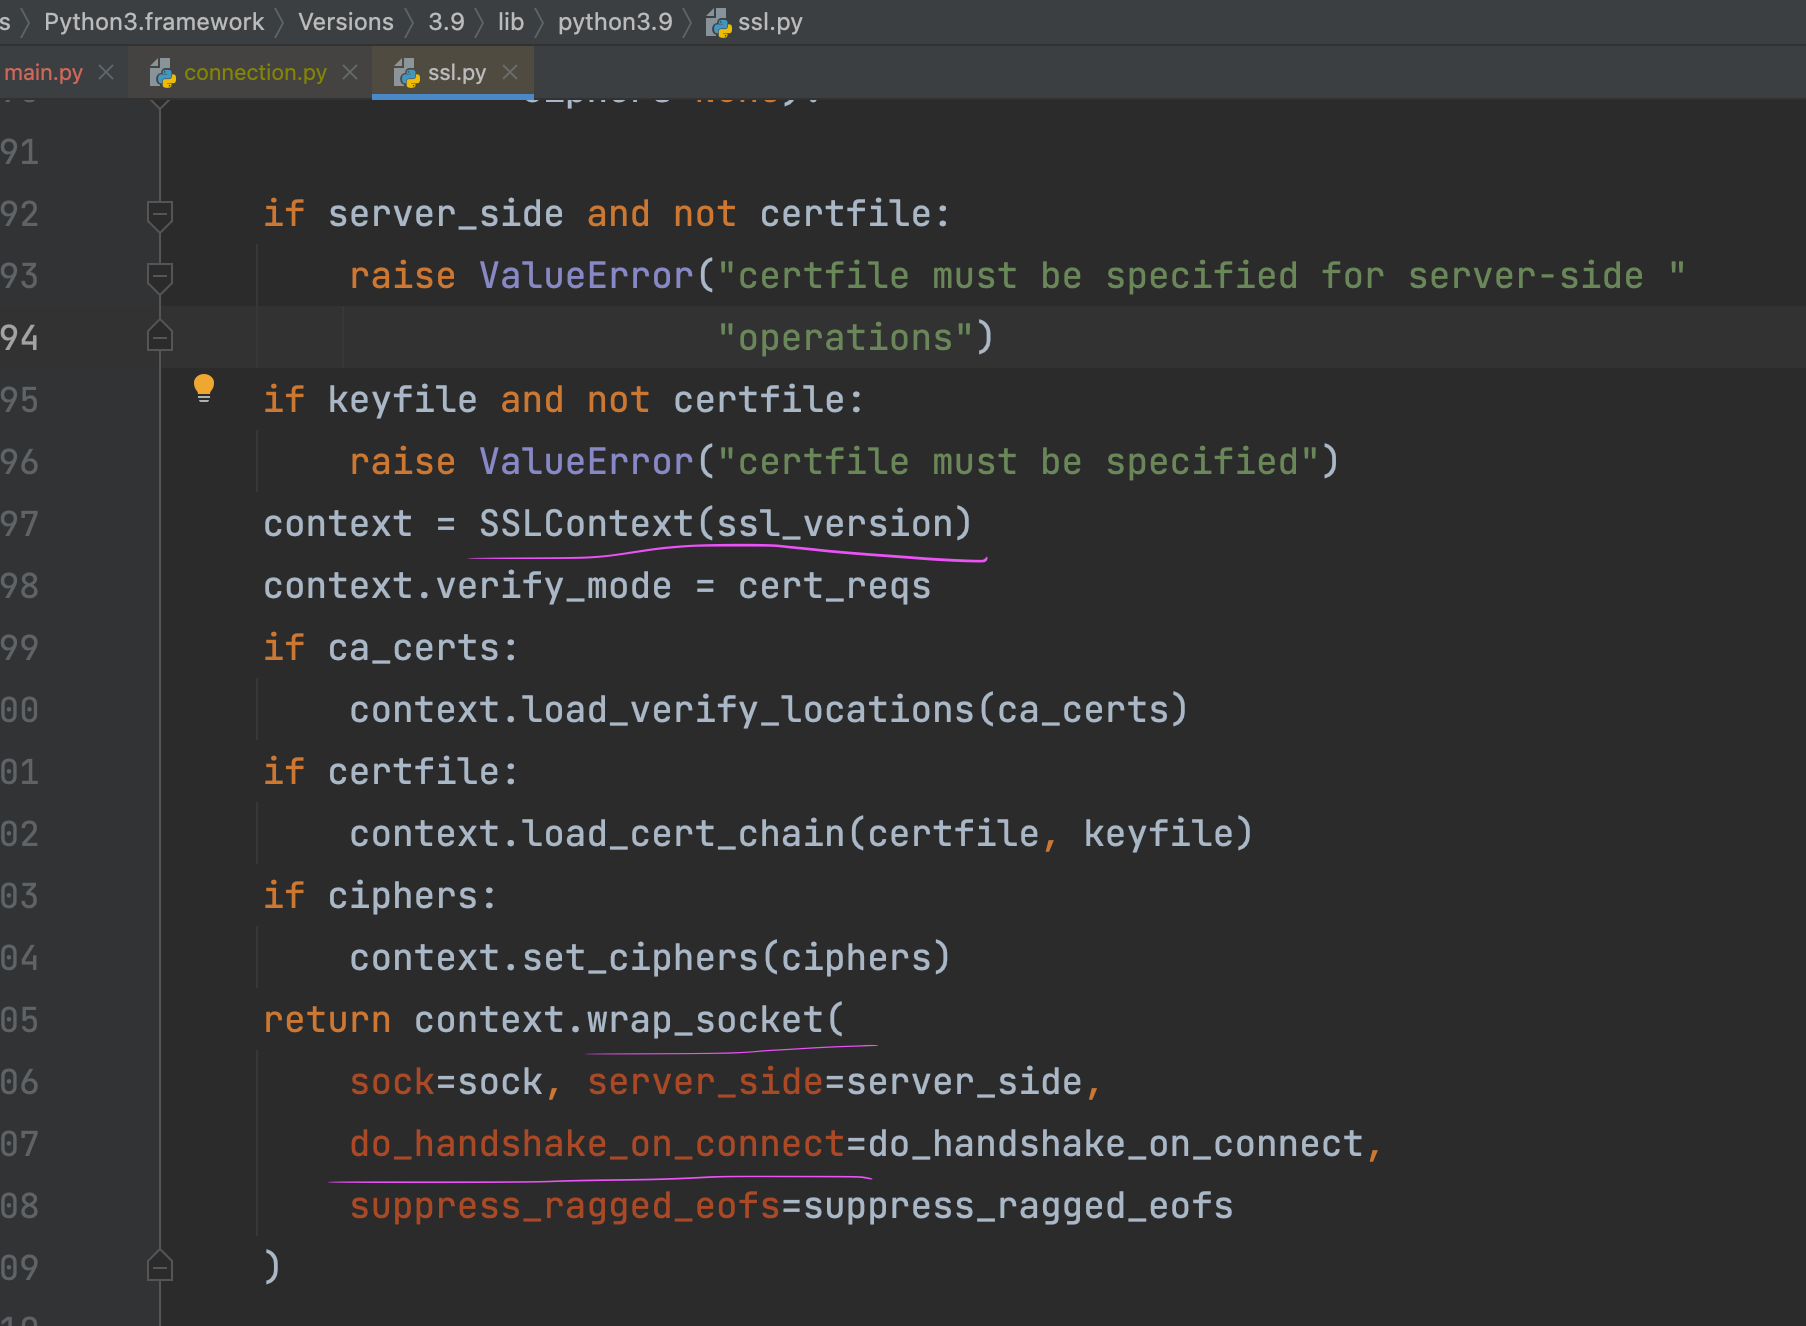
Task: Click the ssl.py icon in the breadcrumb path
Action: click(x=718, y=22)
